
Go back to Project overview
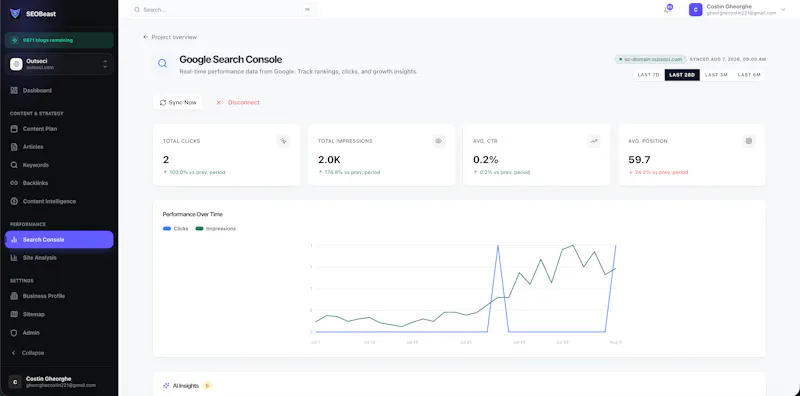coord(170,37)
